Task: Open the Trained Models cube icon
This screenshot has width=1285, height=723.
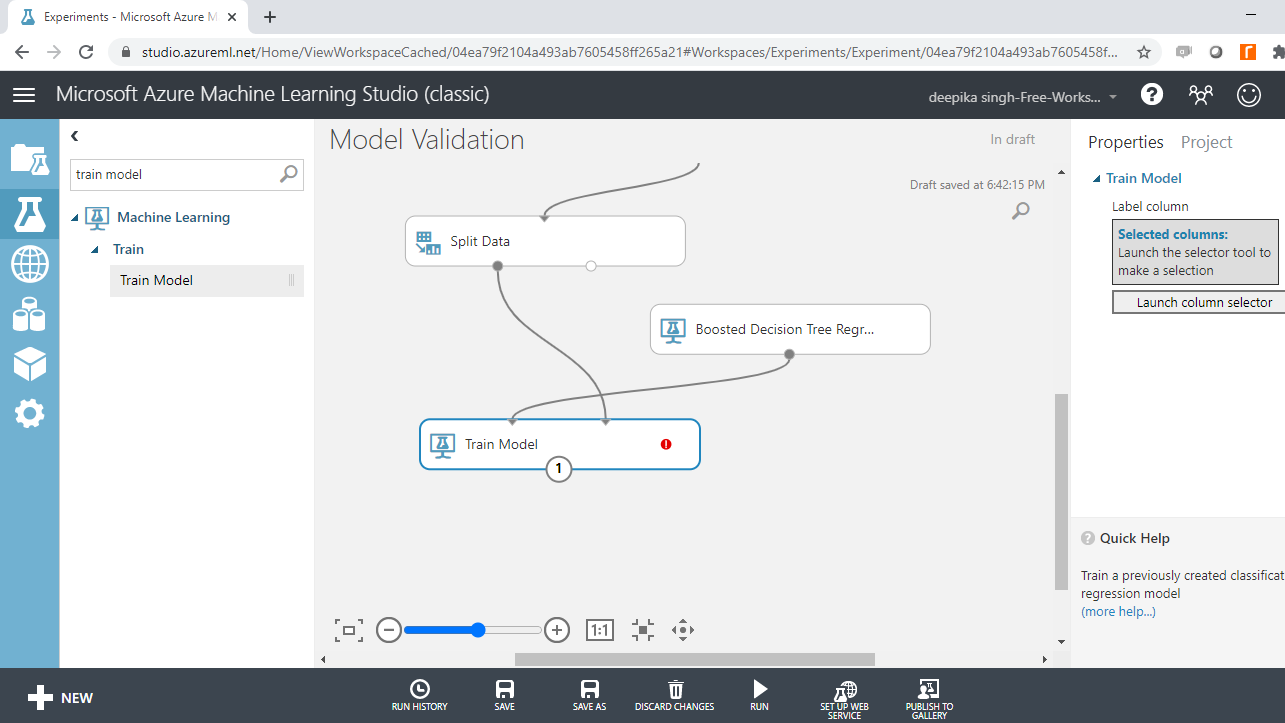Action: (29, 364)
